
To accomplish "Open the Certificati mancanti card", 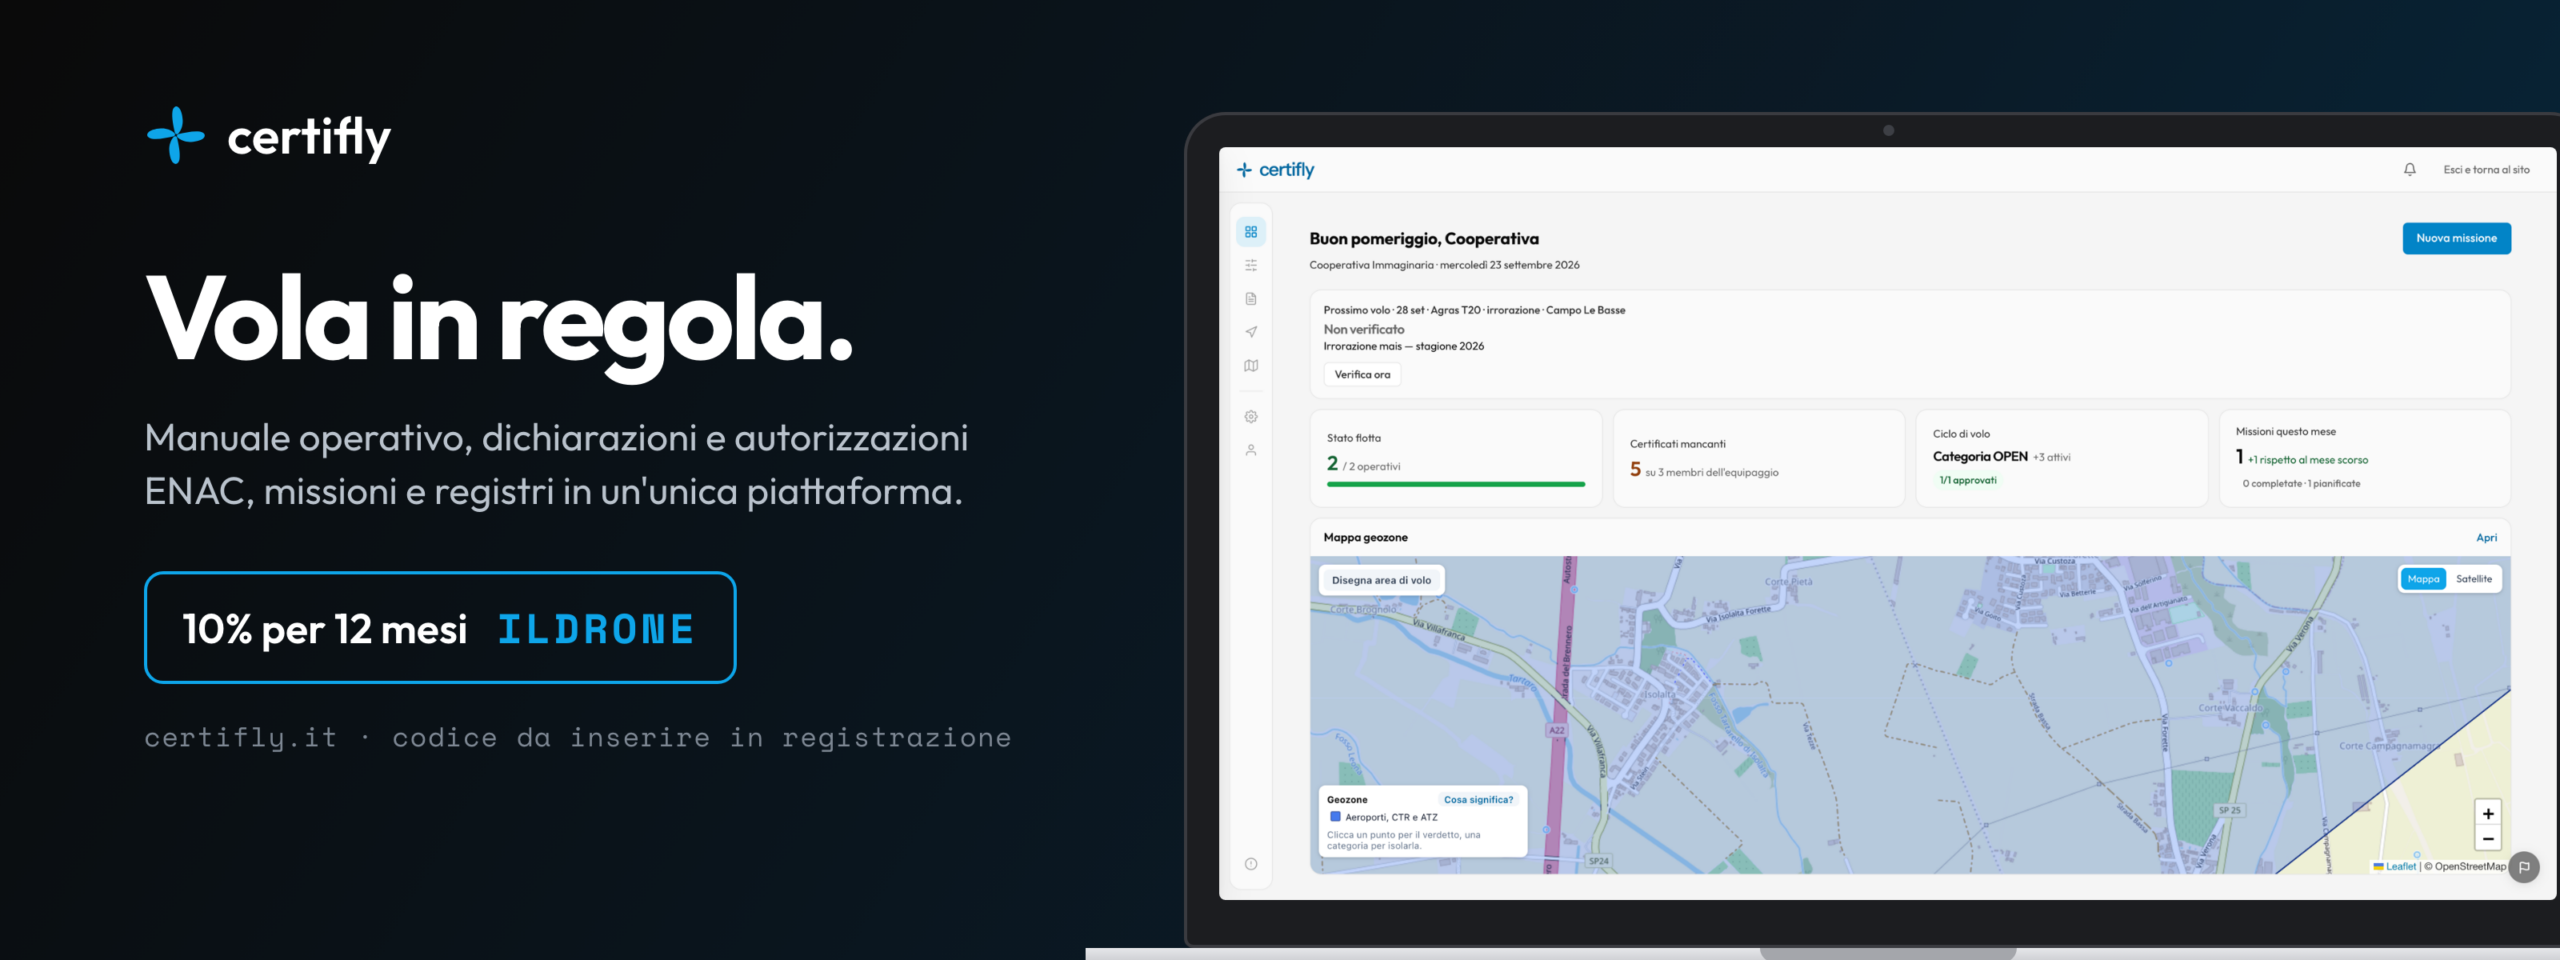I will point(1758,458).
